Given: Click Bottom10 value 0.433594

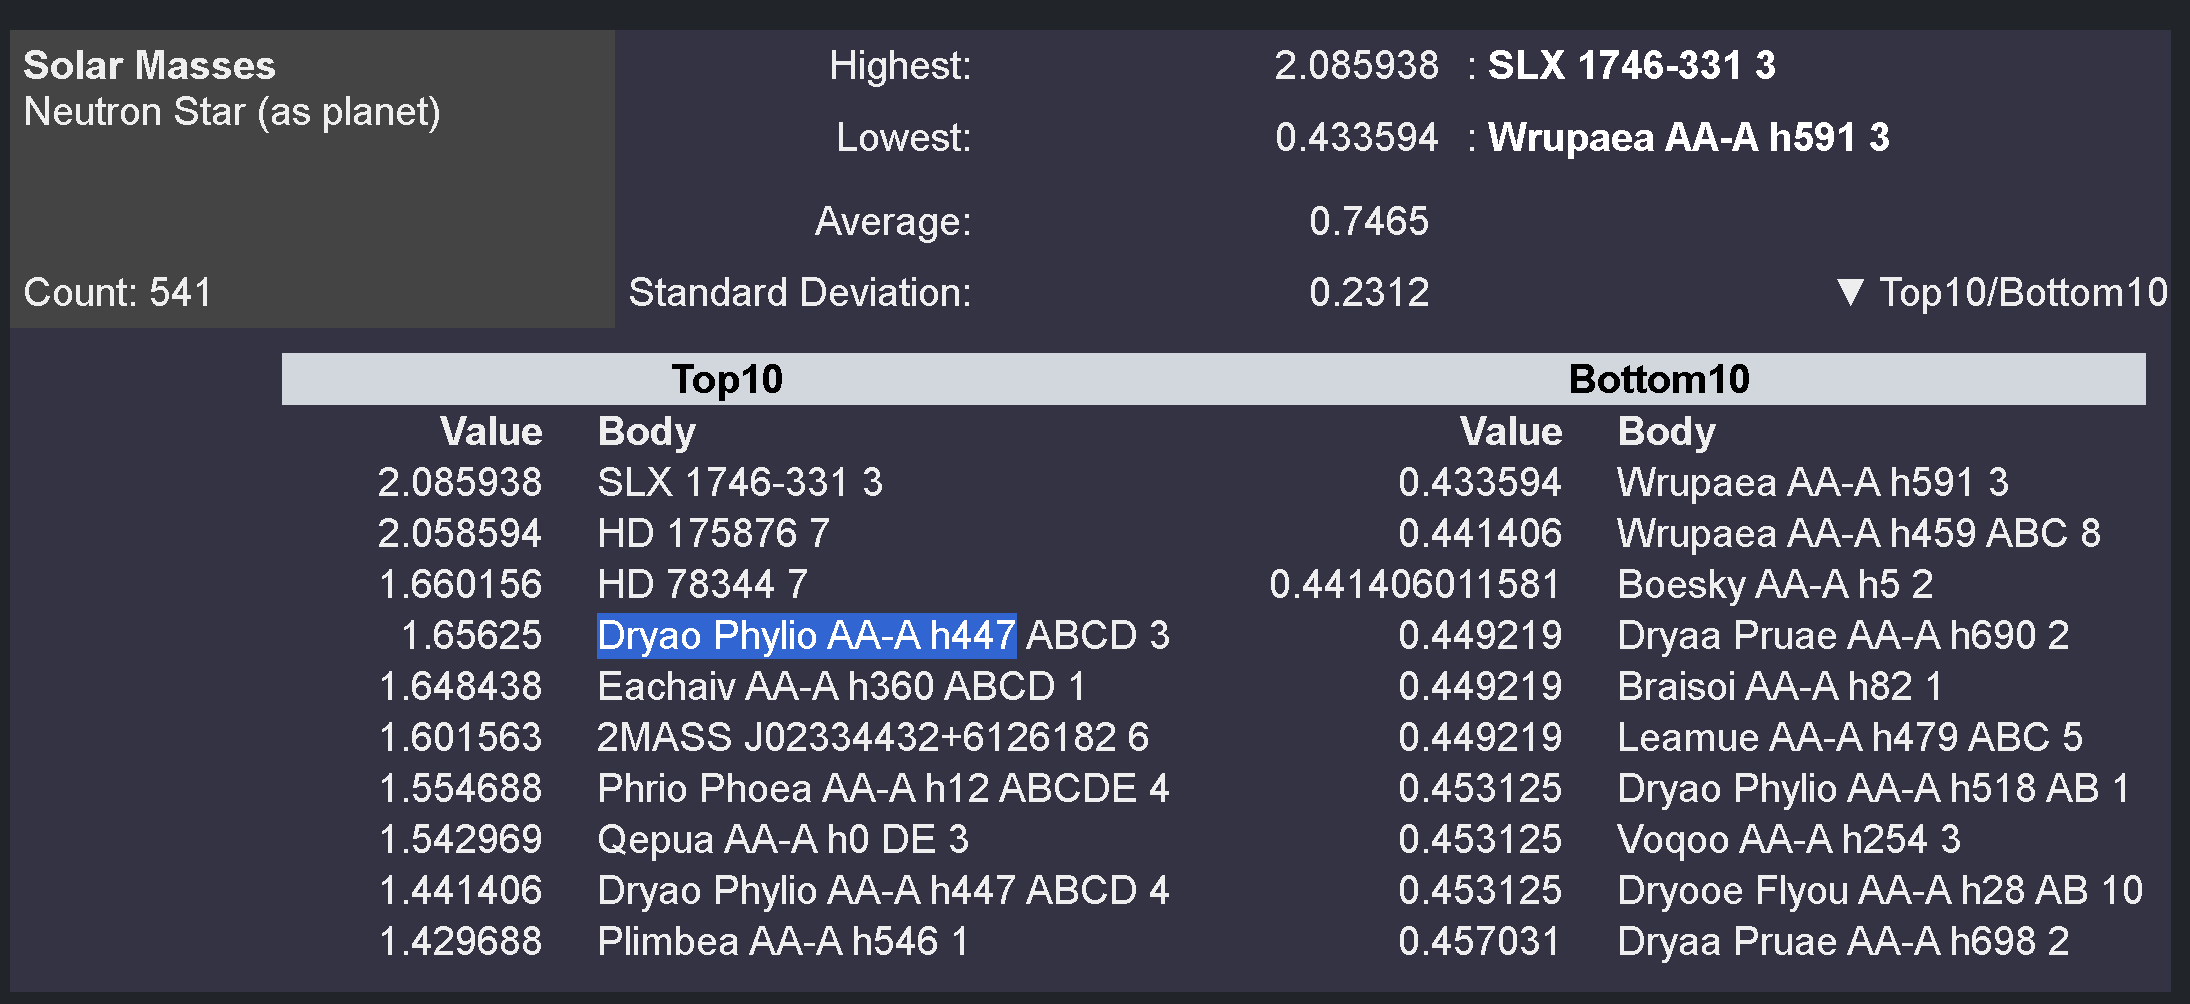Looking at the screenshot, I should [x=1480, y=482].
